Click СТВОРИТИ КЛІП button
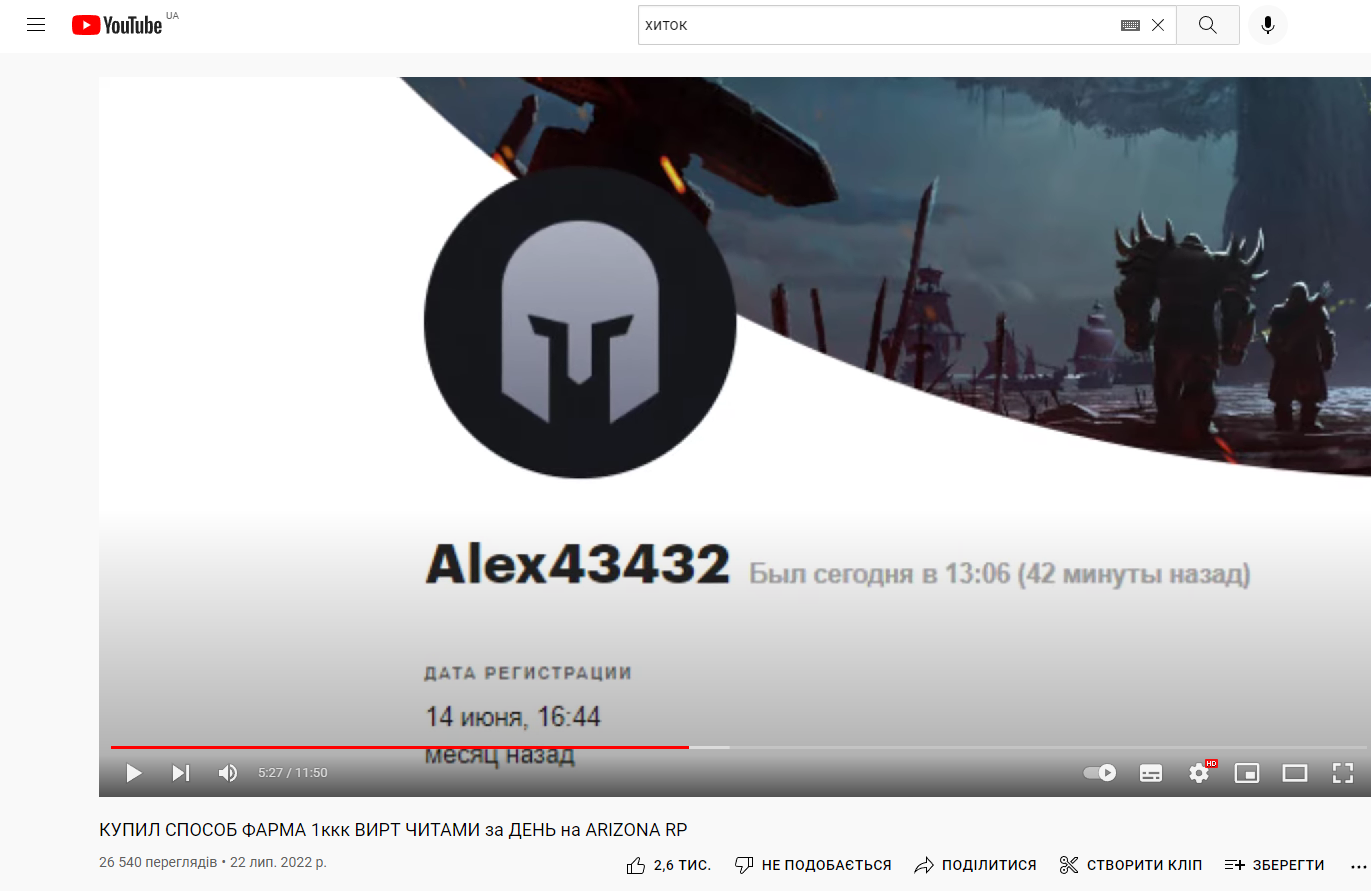The image size is (1371, 891). point(1130,865)
